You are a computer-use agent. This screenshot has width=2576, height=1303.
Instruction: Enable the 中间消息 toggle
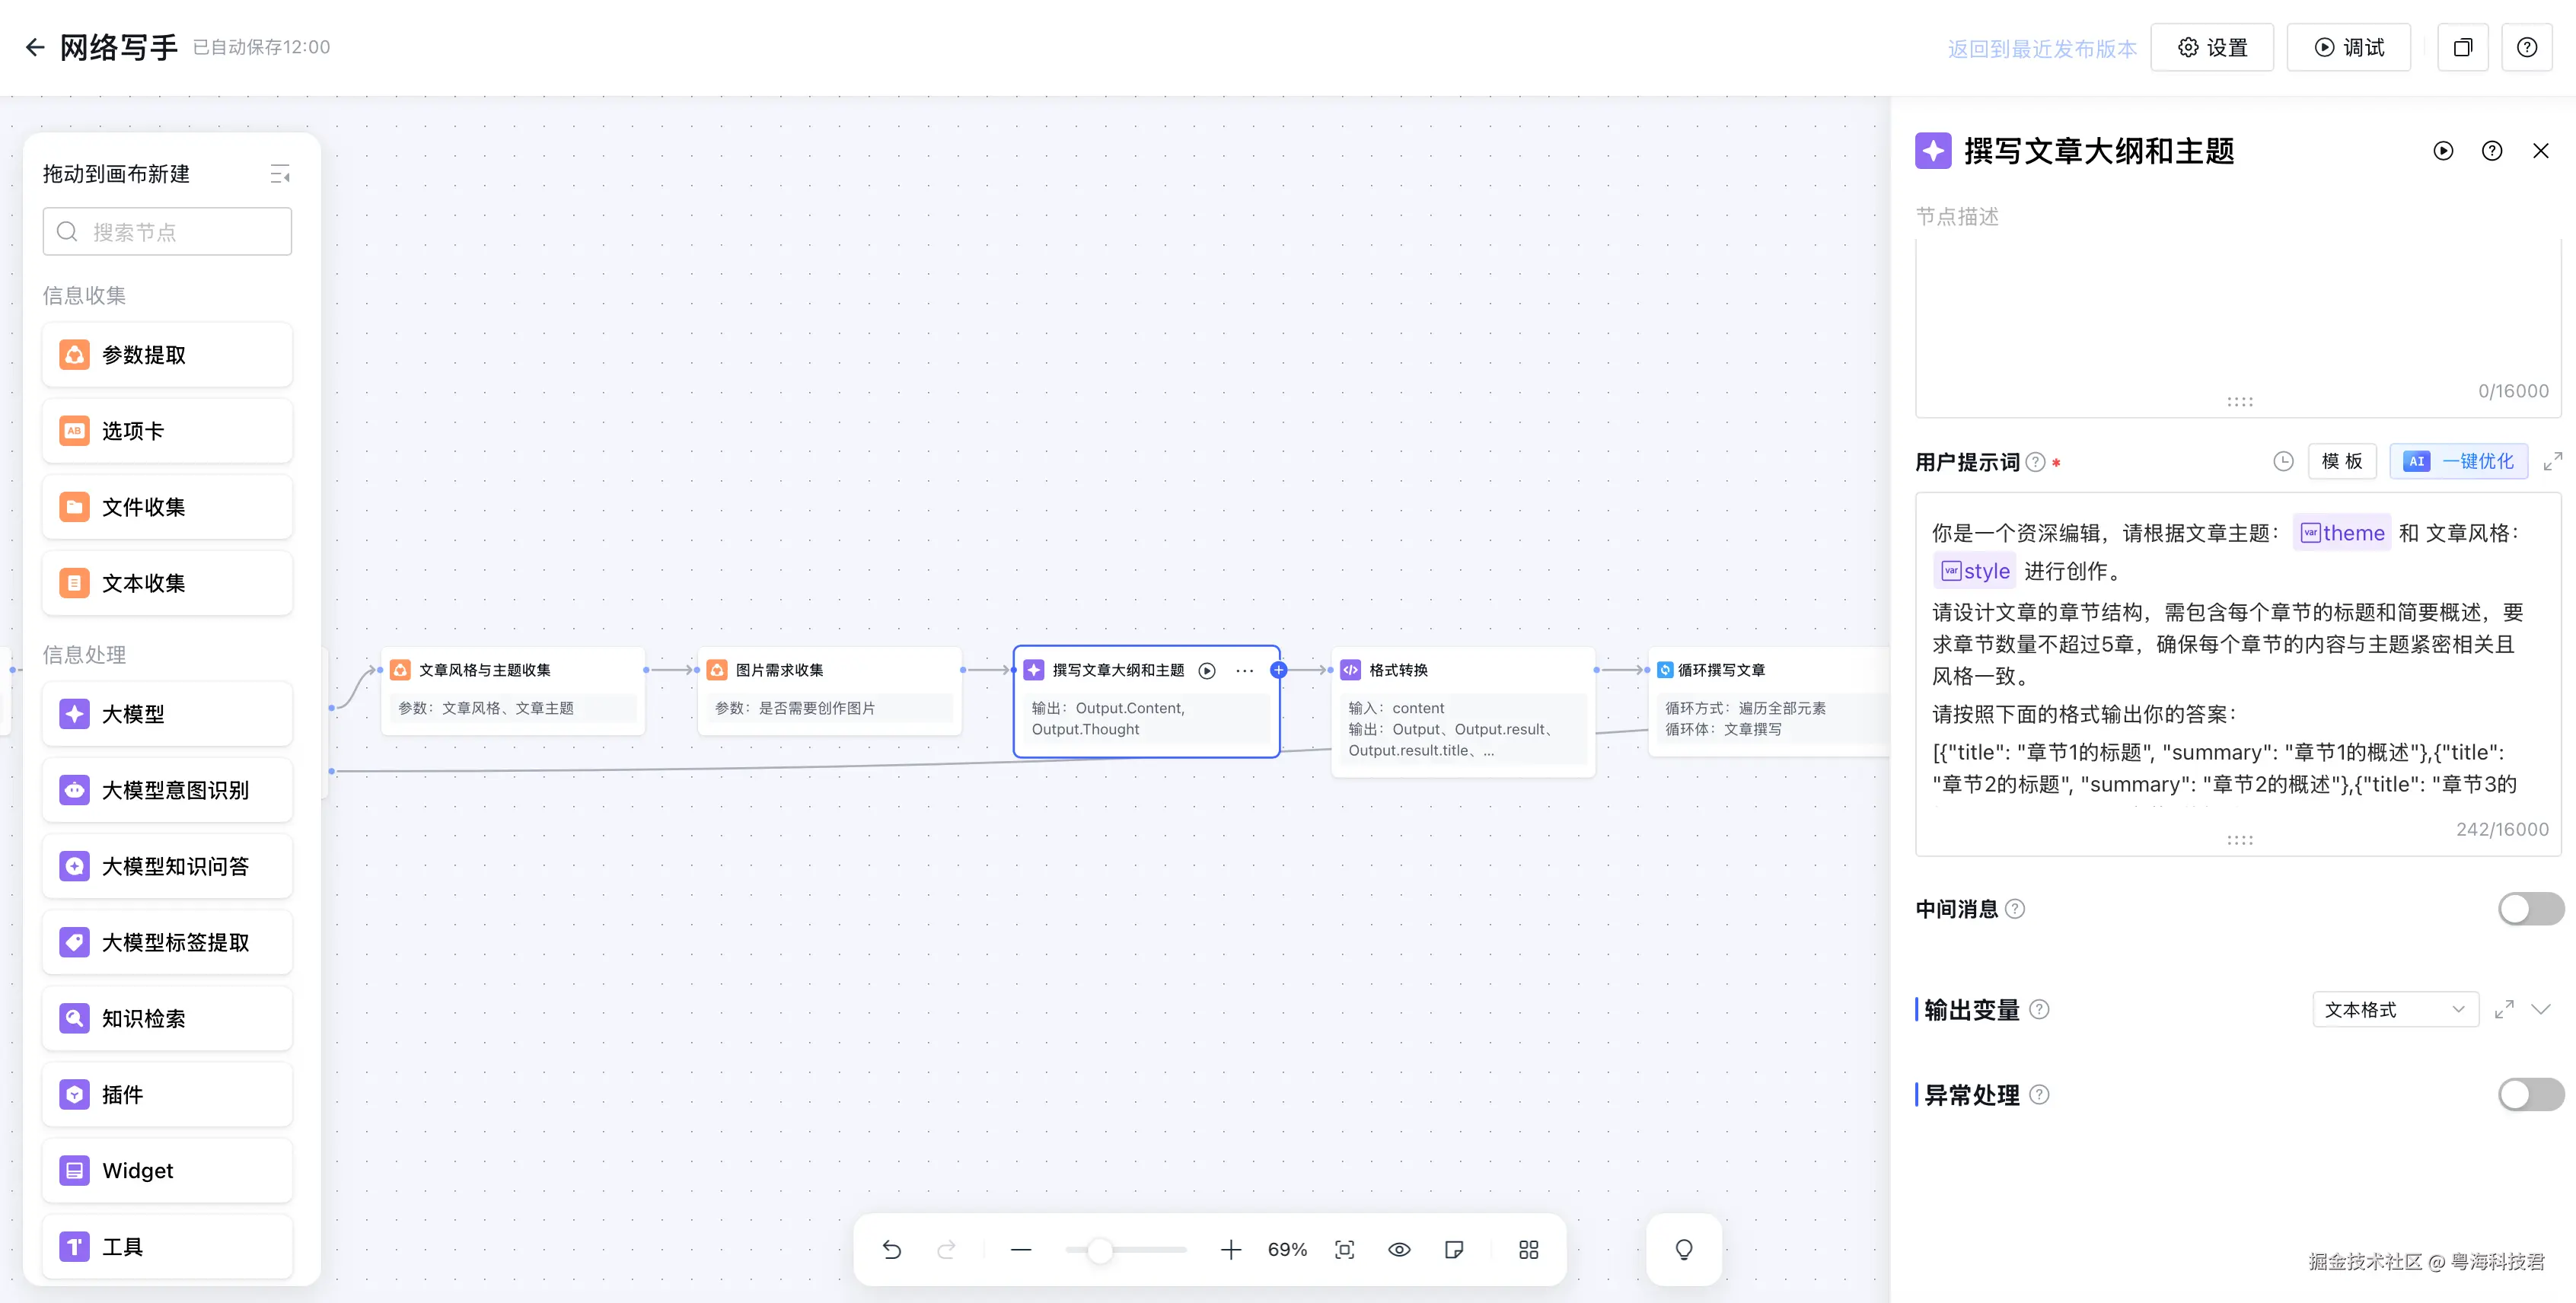[x=2530, y=909]
